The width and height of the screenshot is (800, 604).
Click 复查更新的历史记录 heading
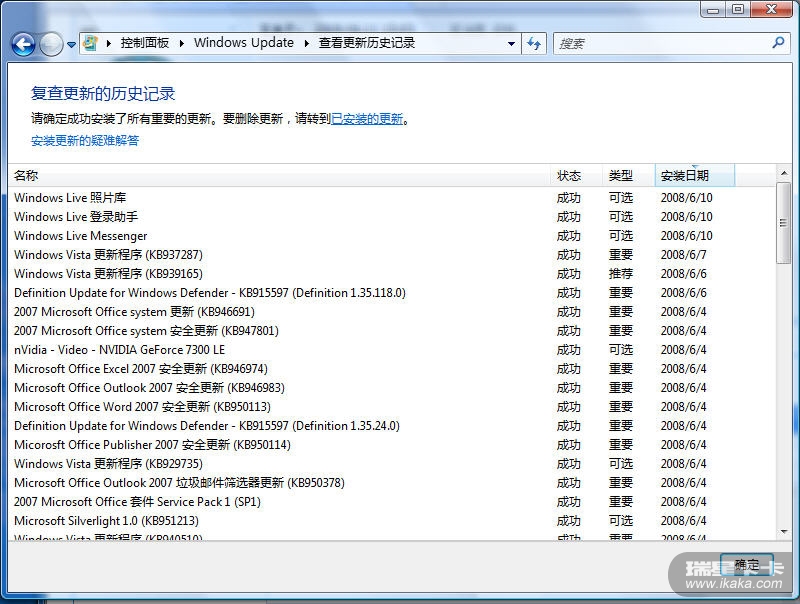pos(103,94)
